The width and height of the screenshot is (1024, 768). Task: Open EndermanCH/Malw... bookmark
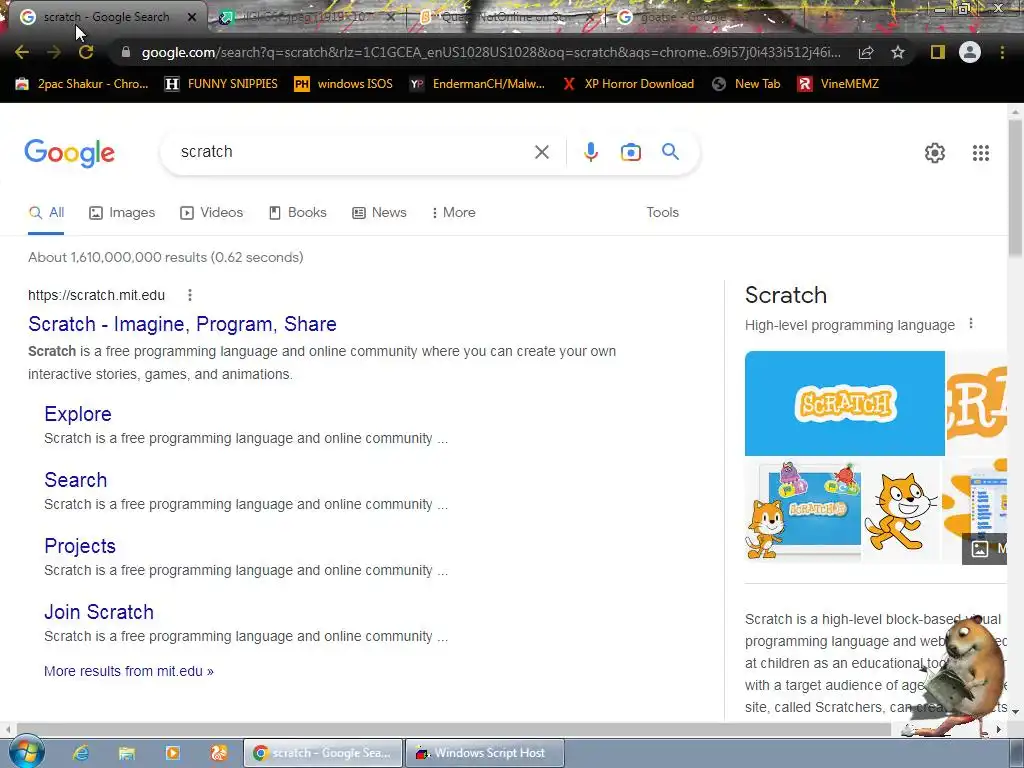click(x=477, y=84)
